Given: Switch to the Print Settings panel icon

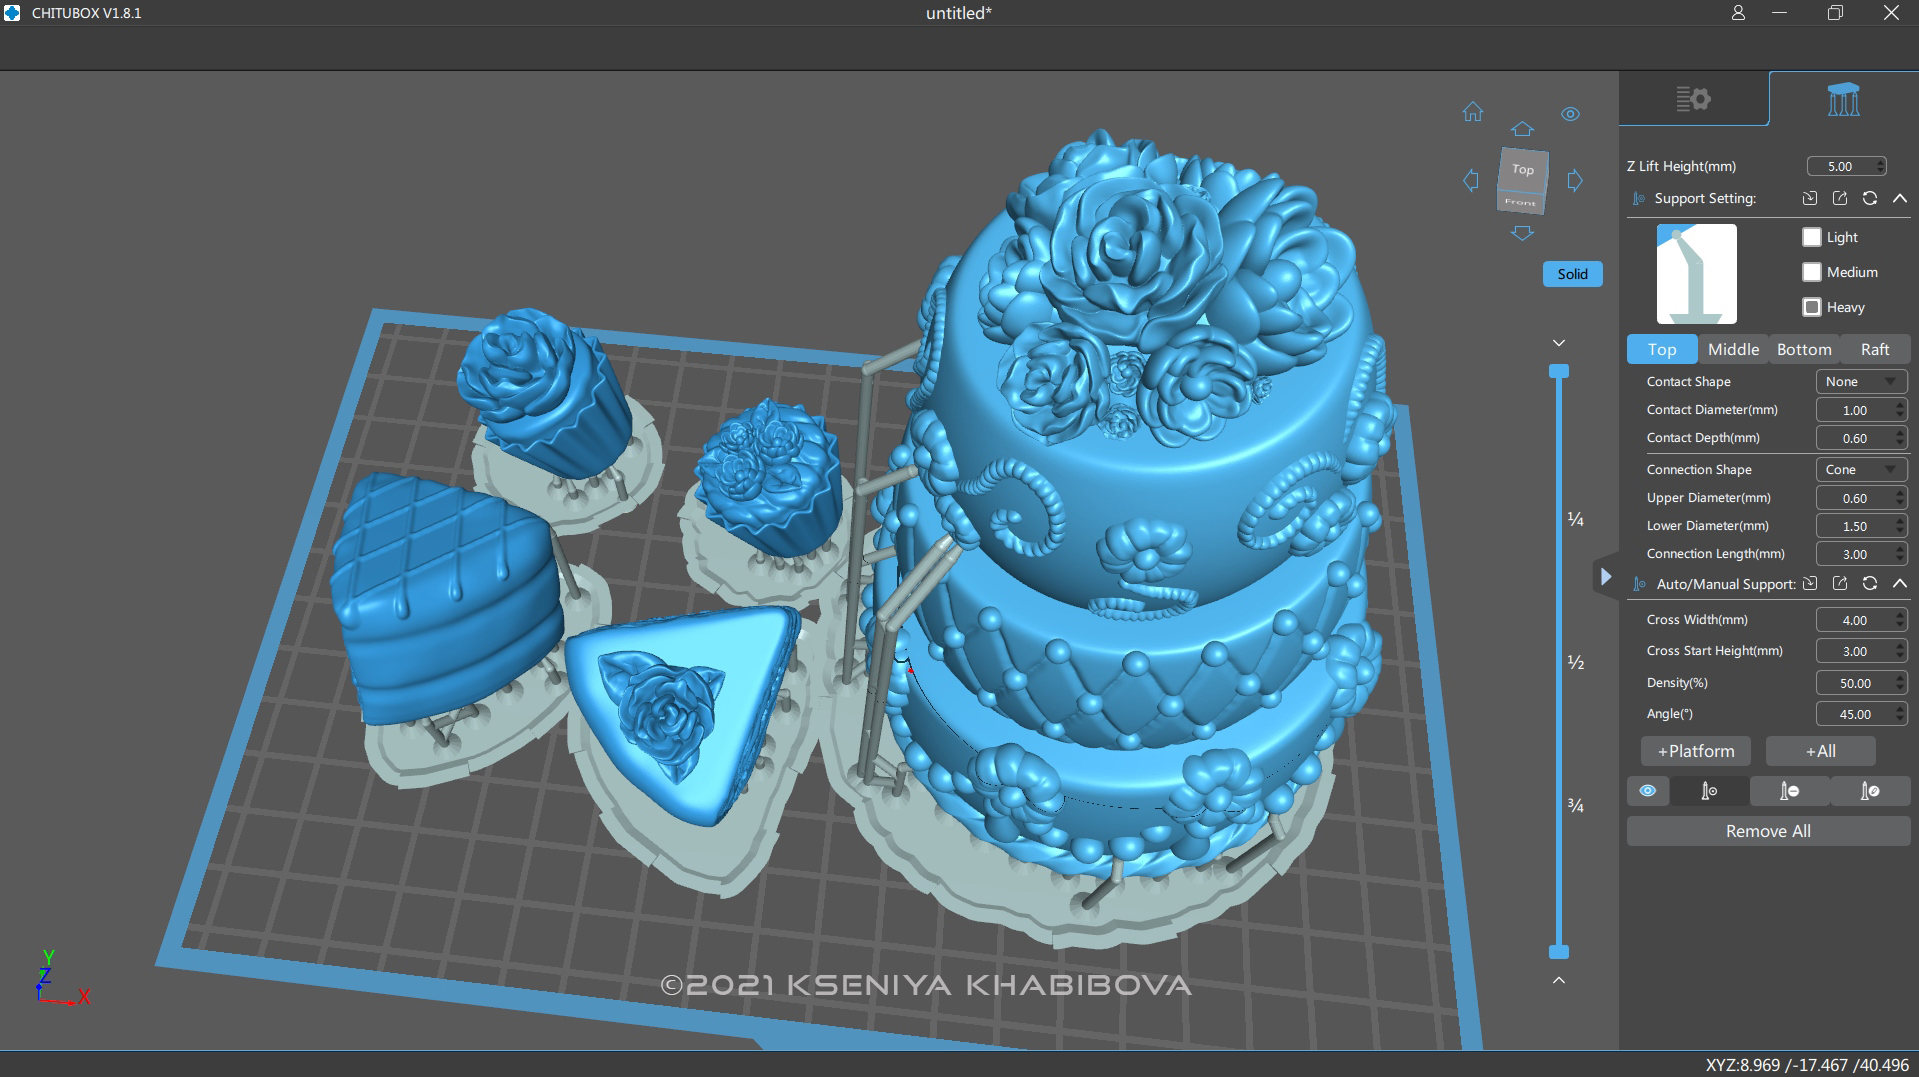Looking at the screenshot, I should click(x=1694, y=98).
